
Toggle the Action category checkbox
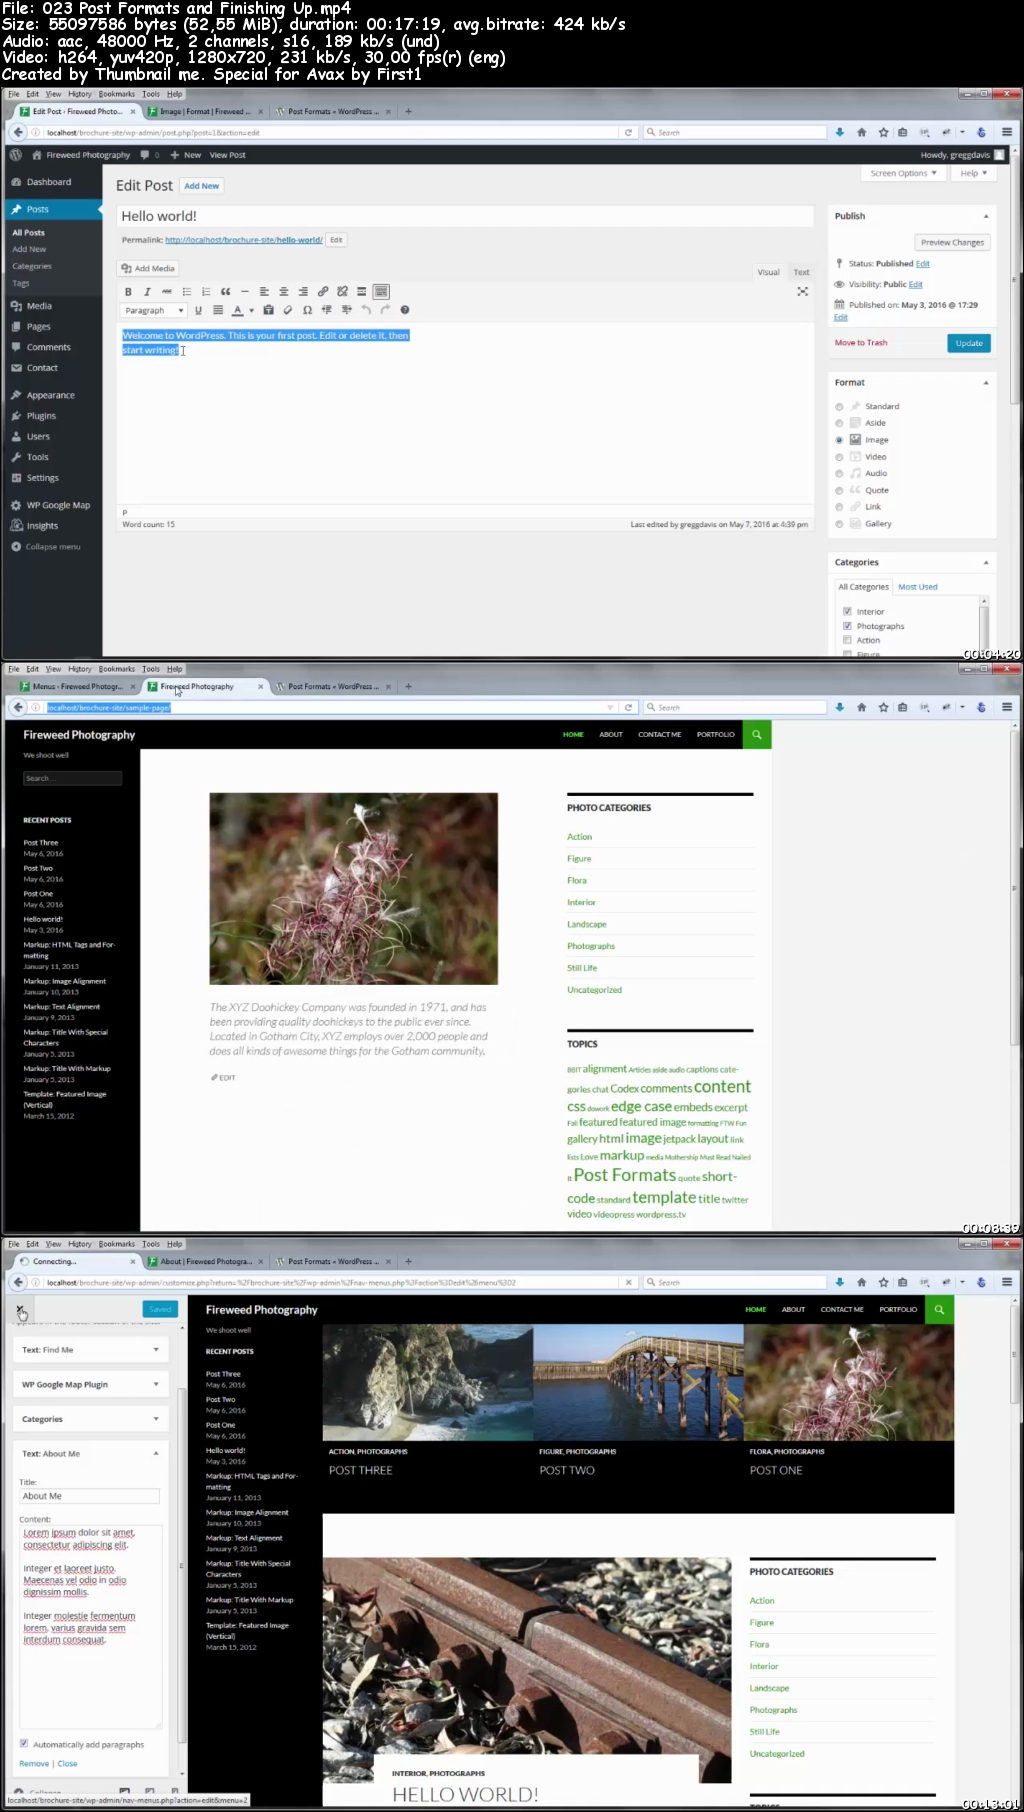(x=847, y=640)
